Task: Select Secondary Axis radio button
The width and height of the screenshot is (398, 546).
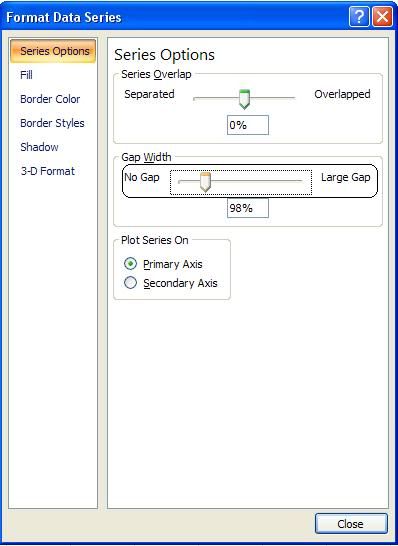Action: click(130, 283)
